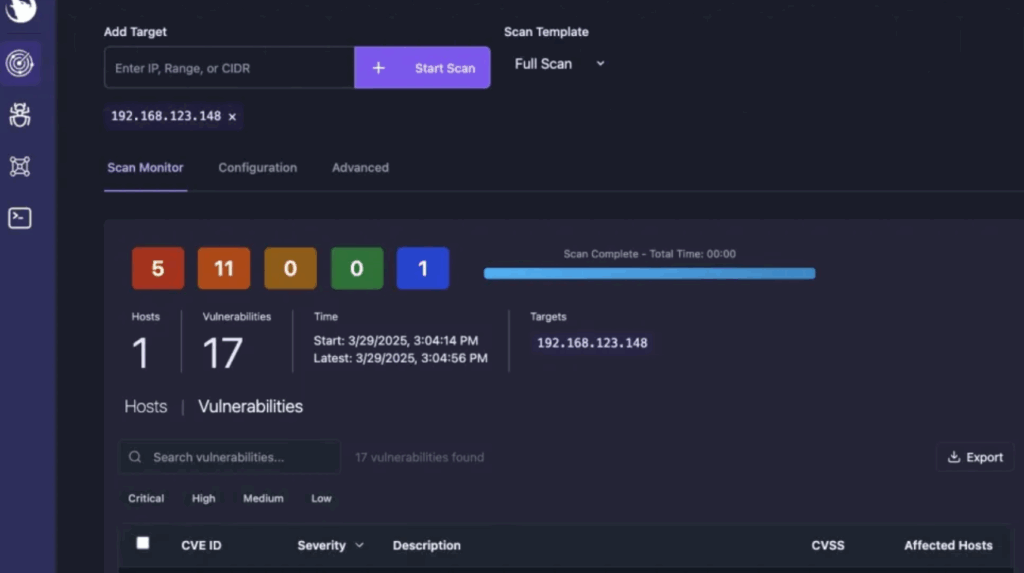Switch to the Configuration tab
The height and width of the screenshot is (573, 1024).
[257, 168]
